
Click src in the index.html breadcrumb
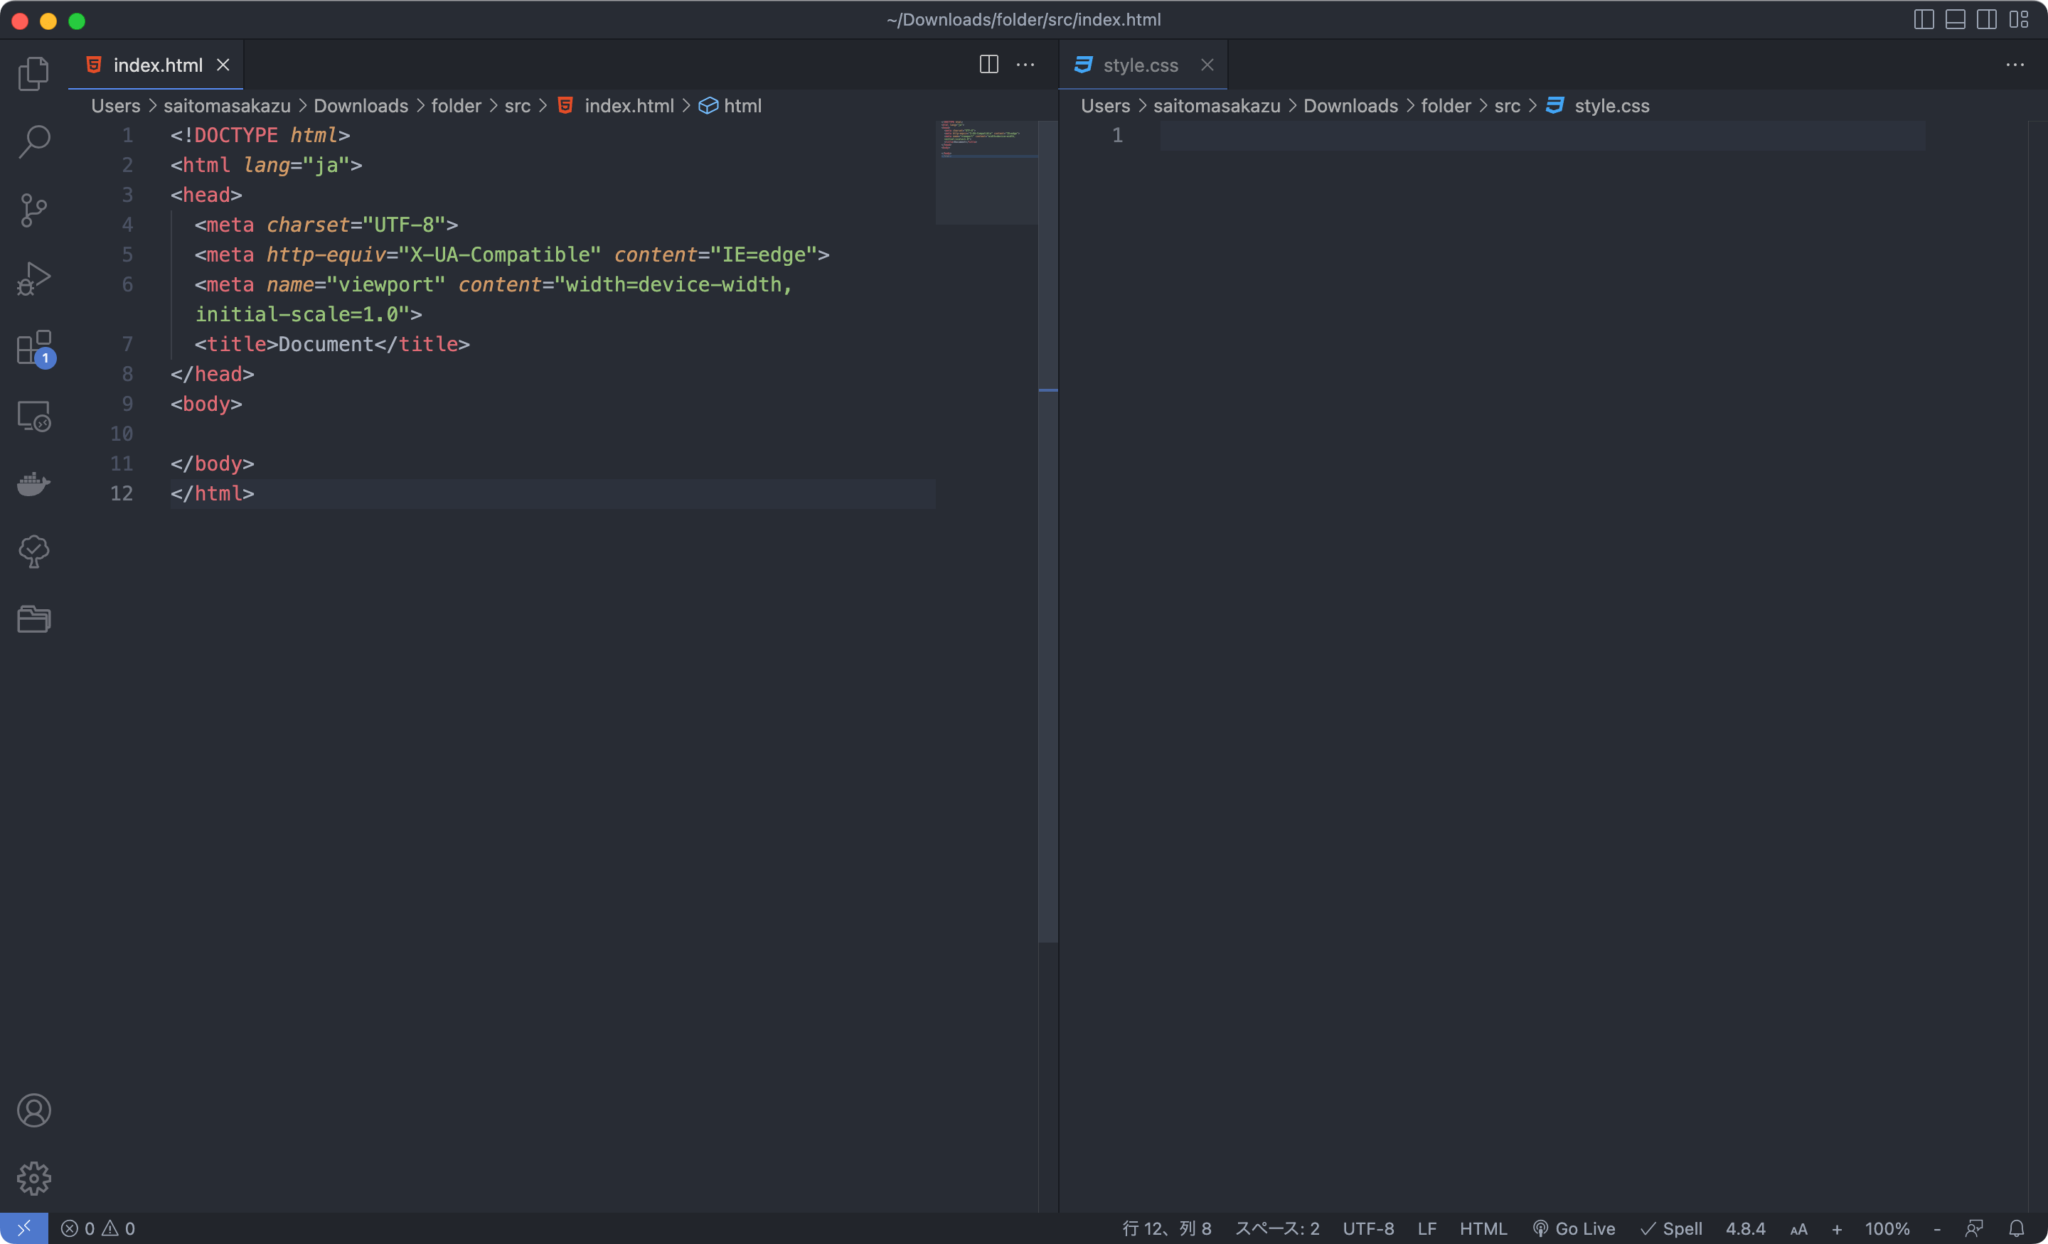coord(516,105)
